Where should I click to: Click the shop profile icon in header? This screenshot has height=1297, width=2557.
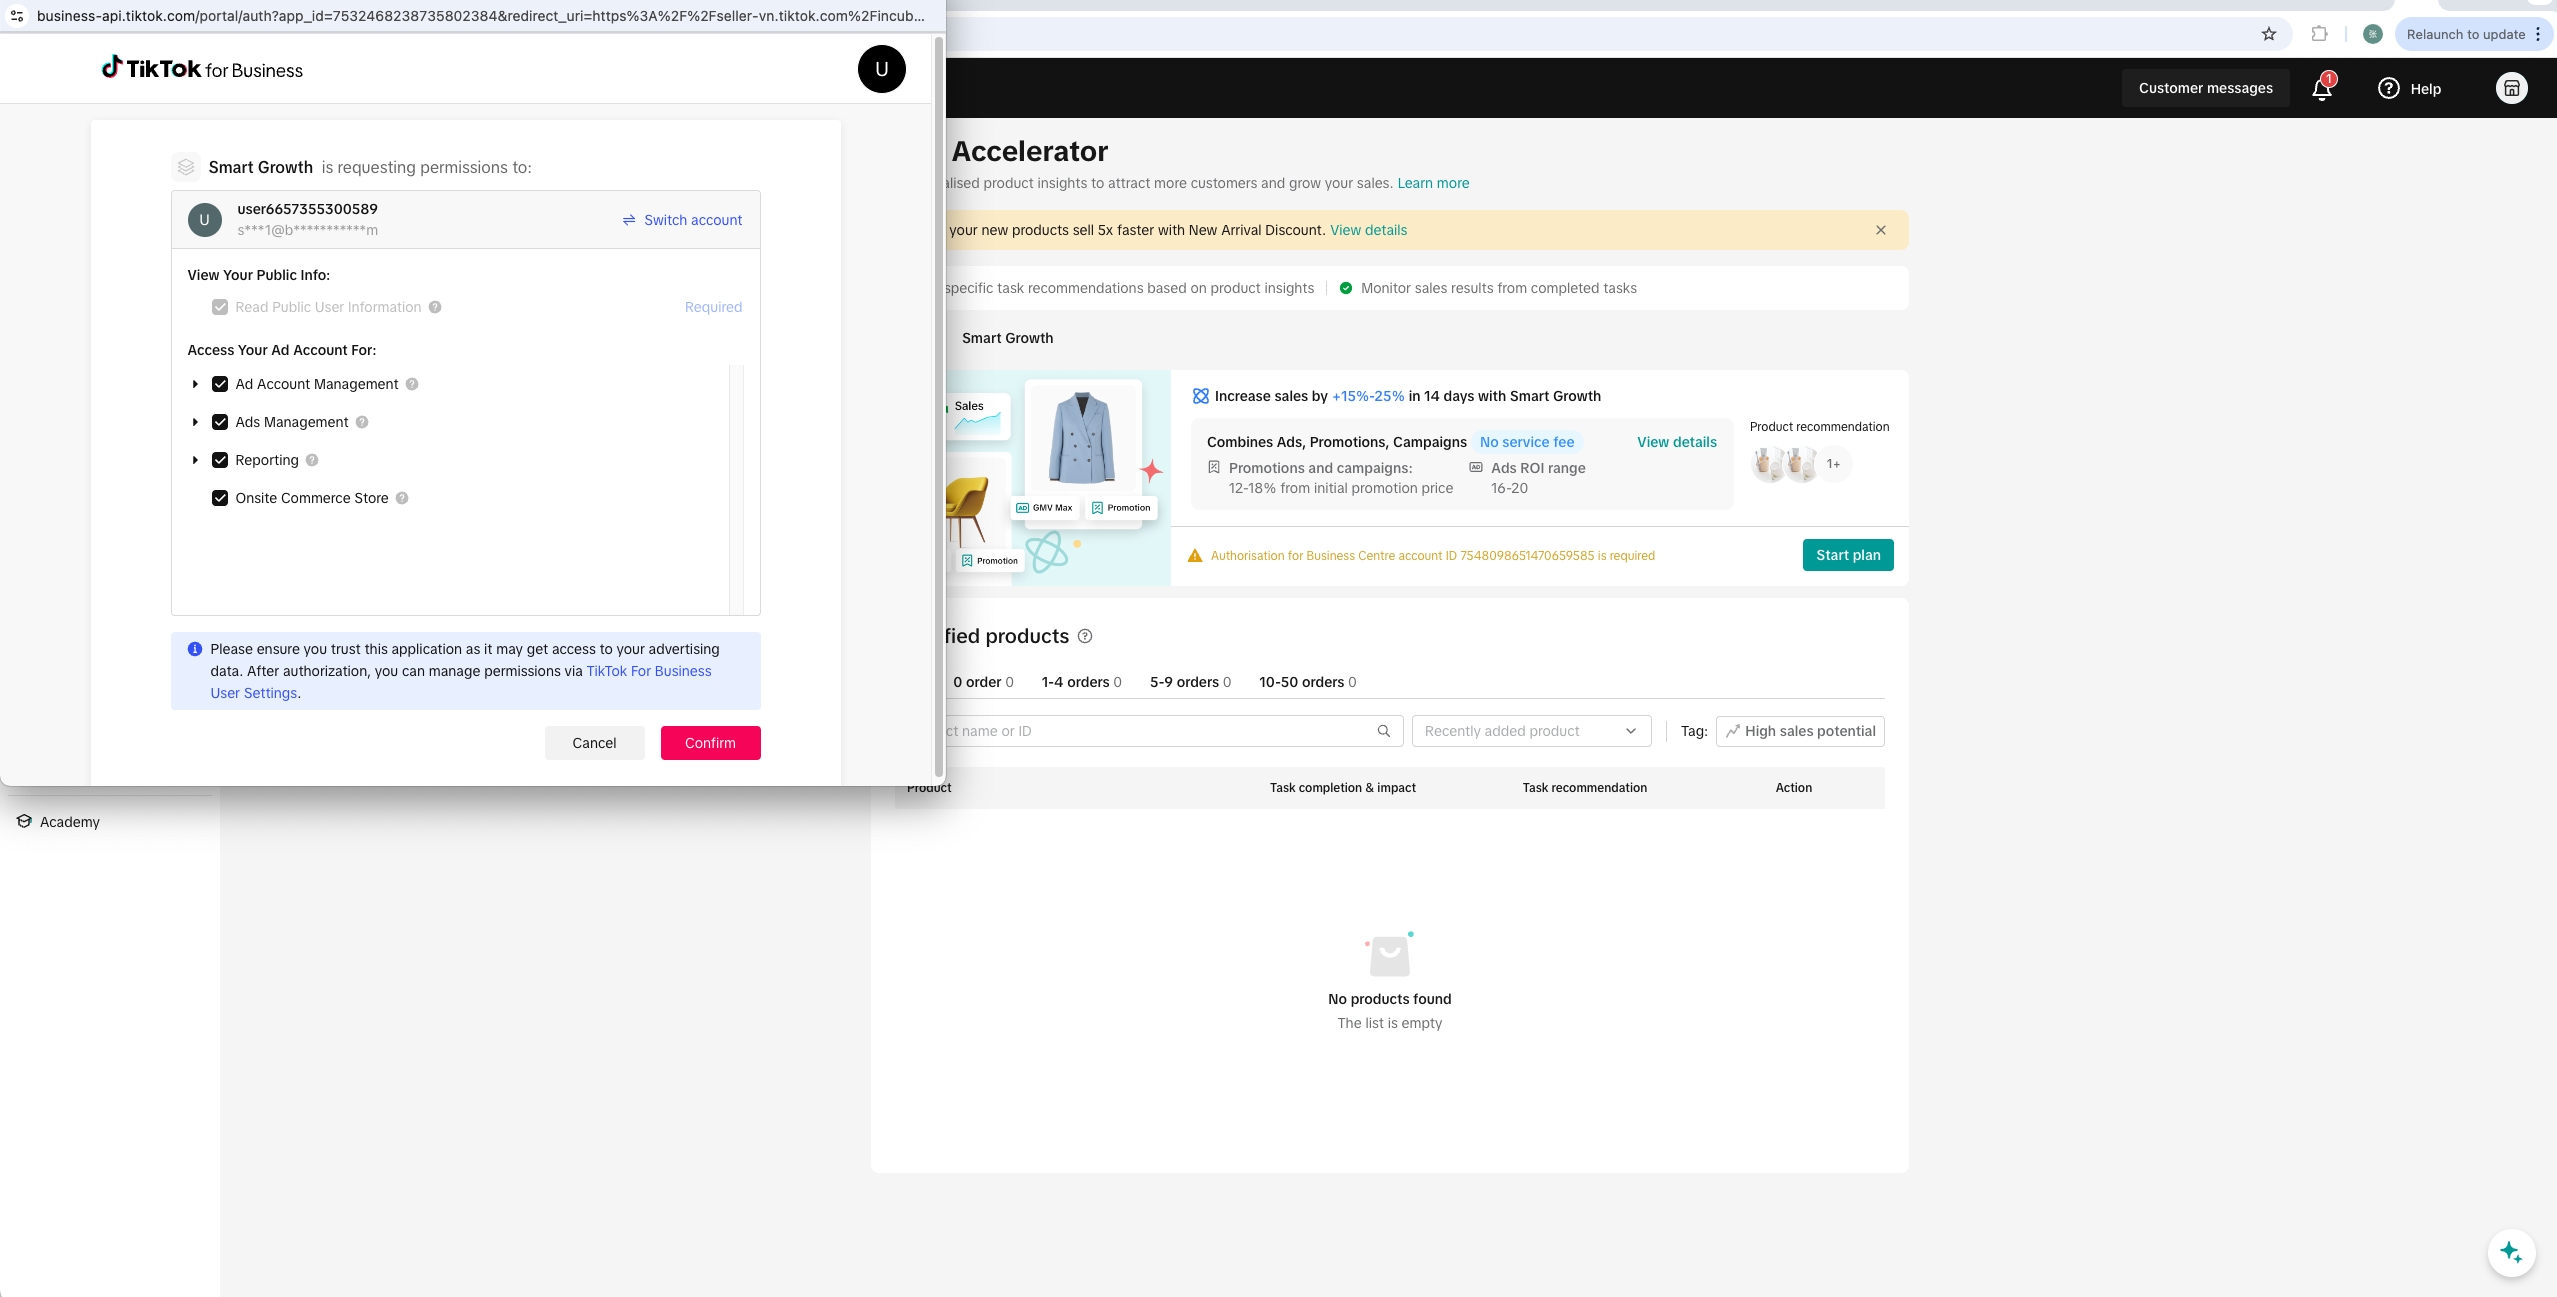pyautogui.click(x=2511, y=88)
